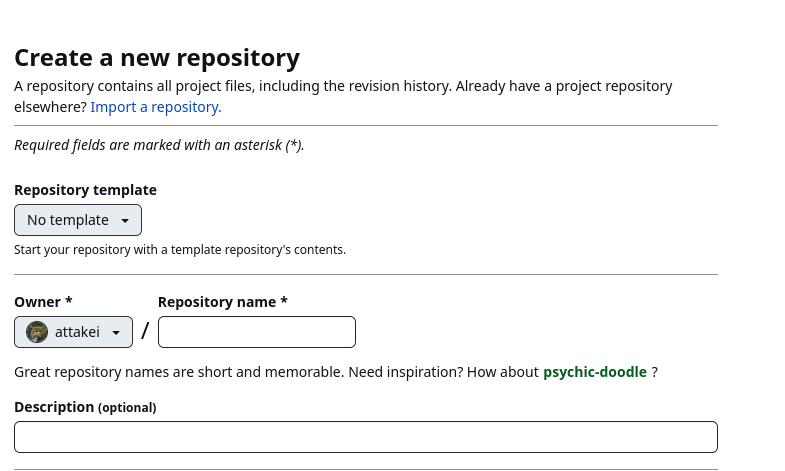785x471 pixels.
Task: Click the "Owner *" field label
Action: click(43, 302)
